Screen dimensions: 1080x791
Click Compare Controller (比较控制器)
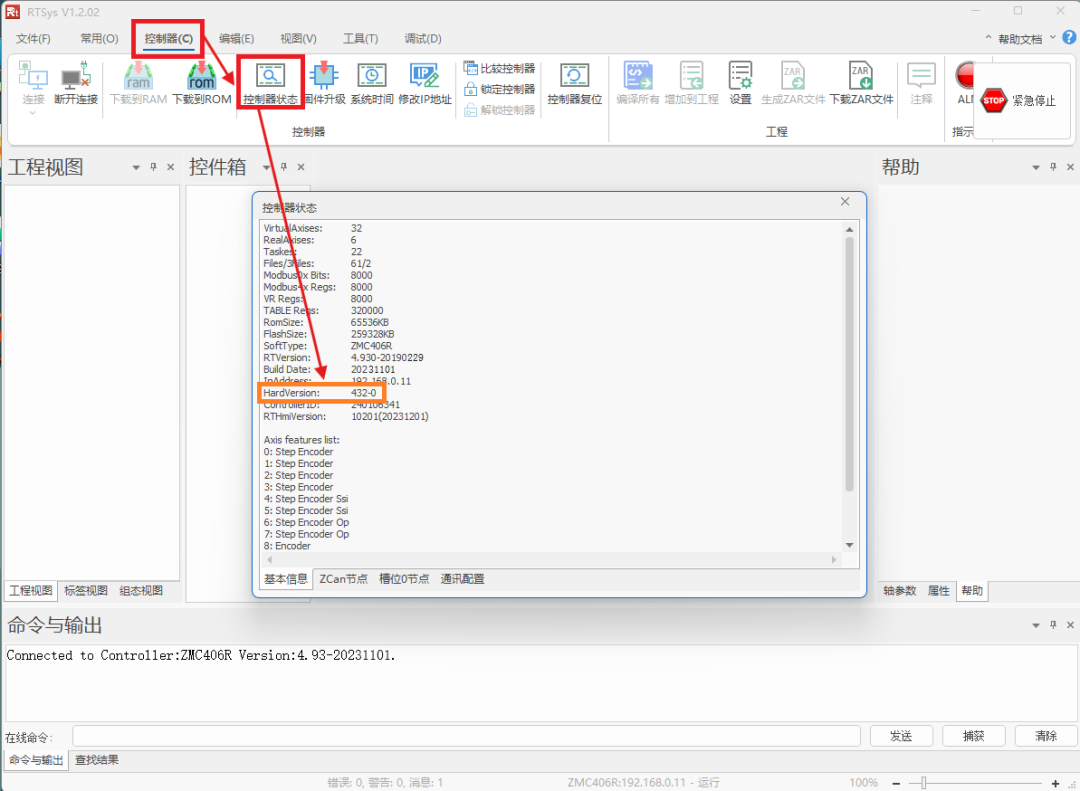point(499,68)
